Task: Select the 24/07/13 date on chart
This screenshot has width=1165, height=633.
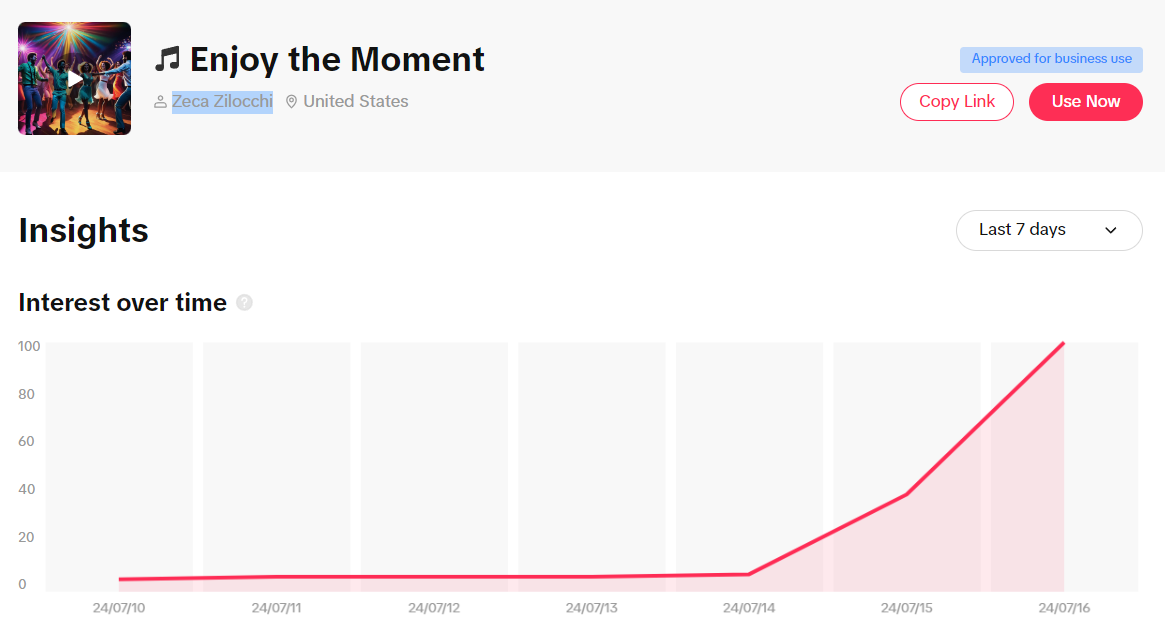Action: (x=592, y=607)
